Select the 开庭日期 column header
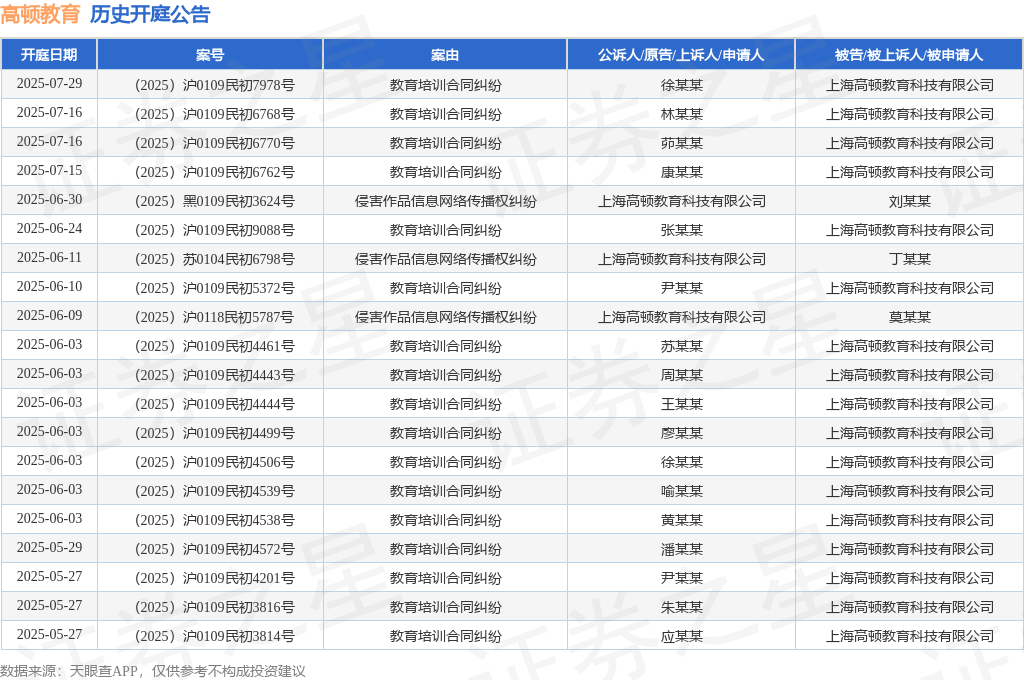Screen dimensions: 1024x680 tap(49, 55)
